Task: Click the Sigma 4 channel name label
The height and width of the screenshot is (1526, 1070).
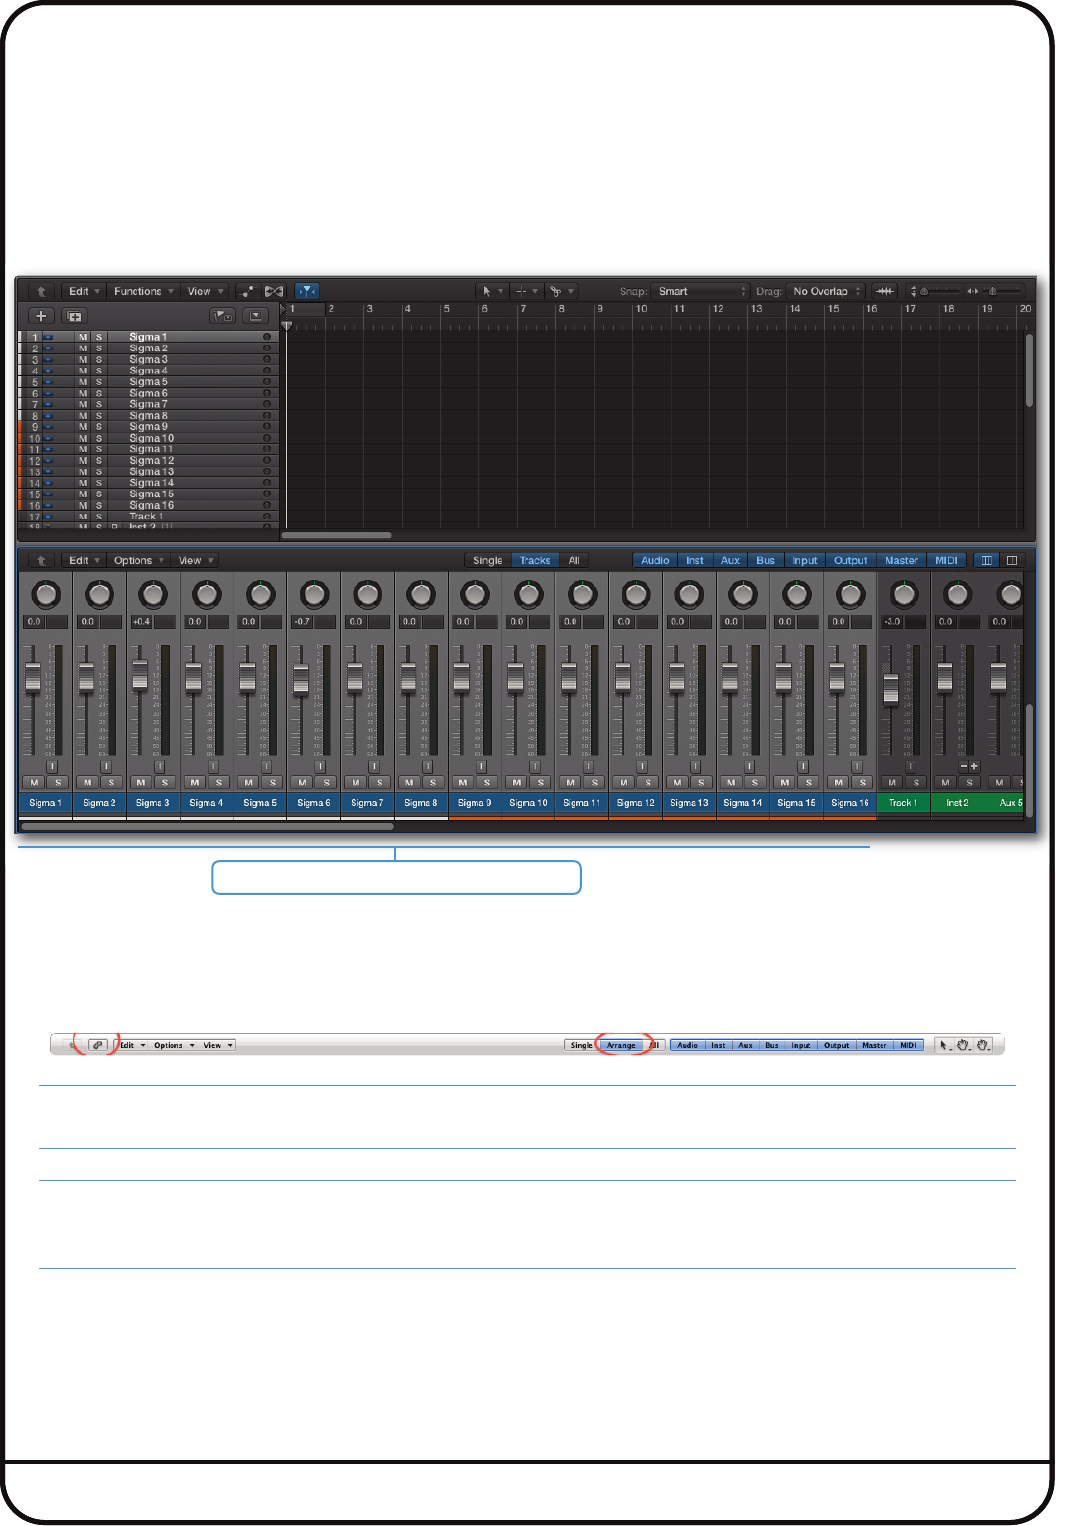Action: [x=206, y=803]
